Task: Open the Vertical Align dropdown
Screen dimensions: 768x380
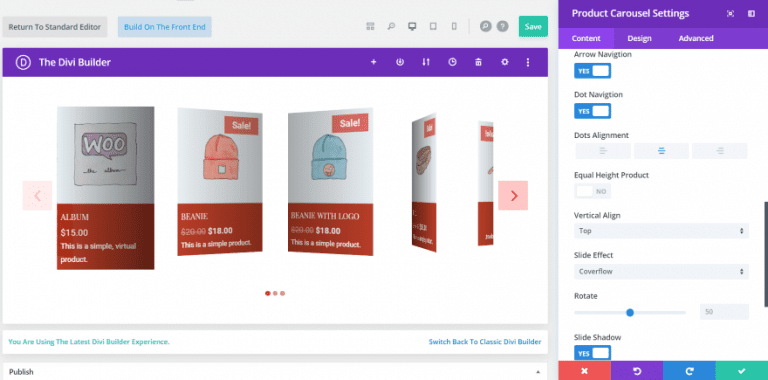Action: click(661, 231)
